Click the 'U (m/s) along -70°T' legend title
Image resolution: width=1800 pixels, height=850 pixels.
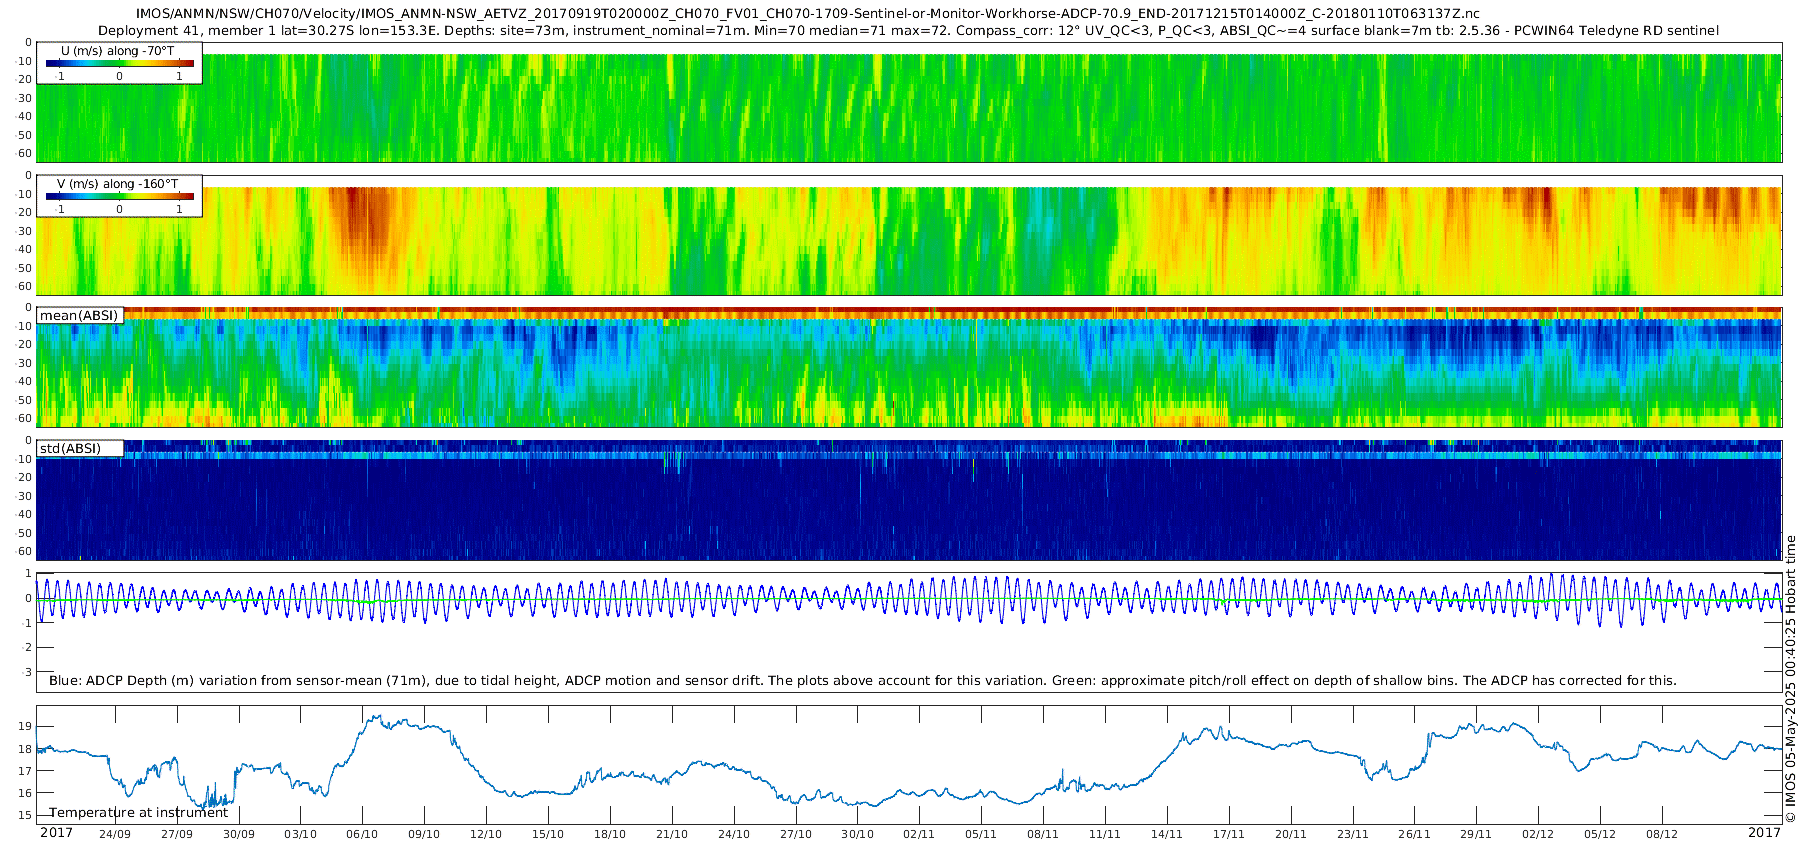(x=117, y=51)
